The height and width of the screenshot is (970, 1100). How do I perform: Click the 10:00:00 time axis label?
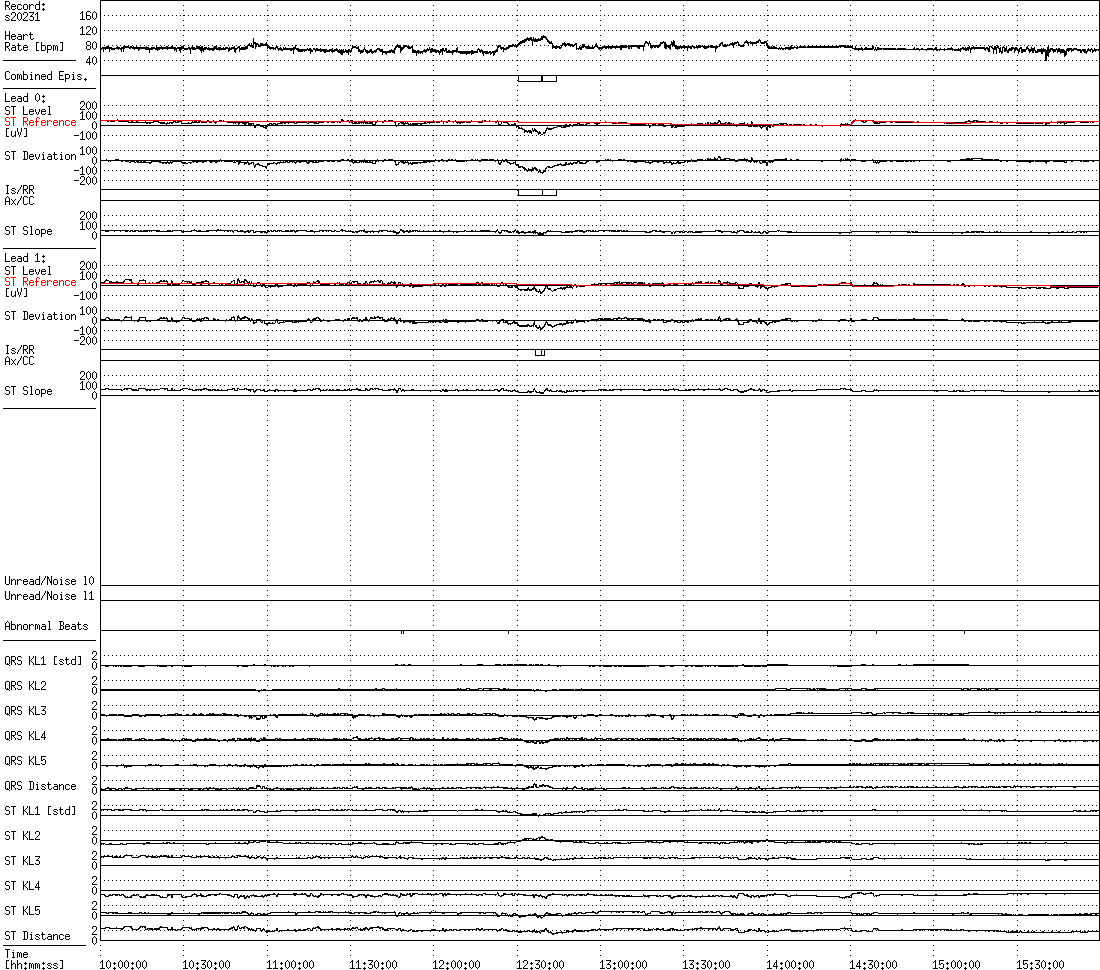pyautogui.click(x=123, y=964)
